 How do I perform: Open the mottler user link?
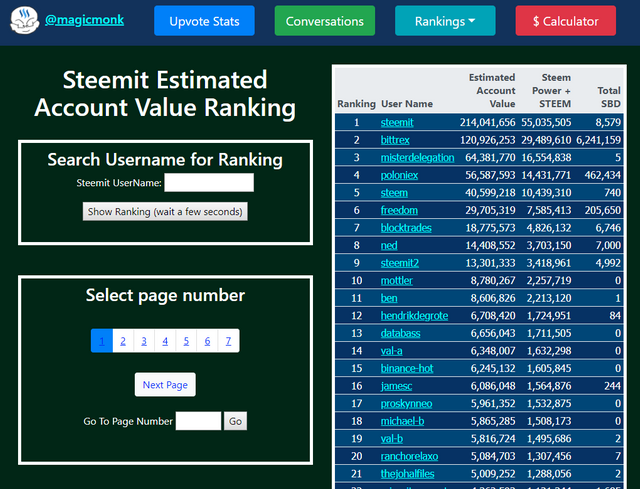[397, 280]
